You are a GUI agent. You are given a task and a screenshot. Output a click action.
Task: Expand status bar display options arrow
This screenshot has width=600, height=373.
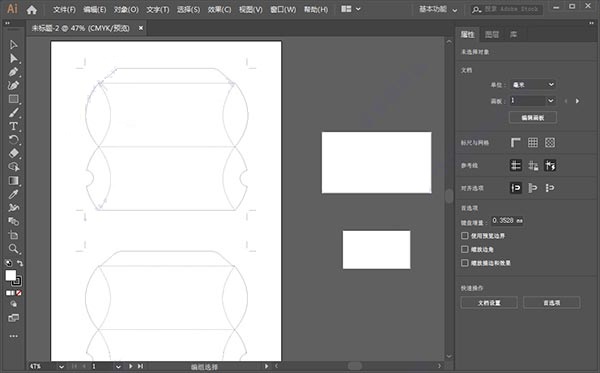click(266, 366)
